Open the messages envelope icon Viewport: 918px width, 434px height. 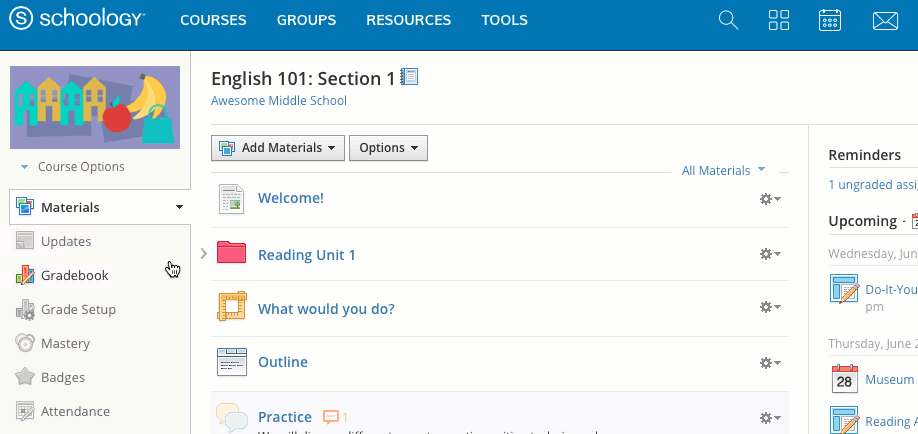(885, 20)
